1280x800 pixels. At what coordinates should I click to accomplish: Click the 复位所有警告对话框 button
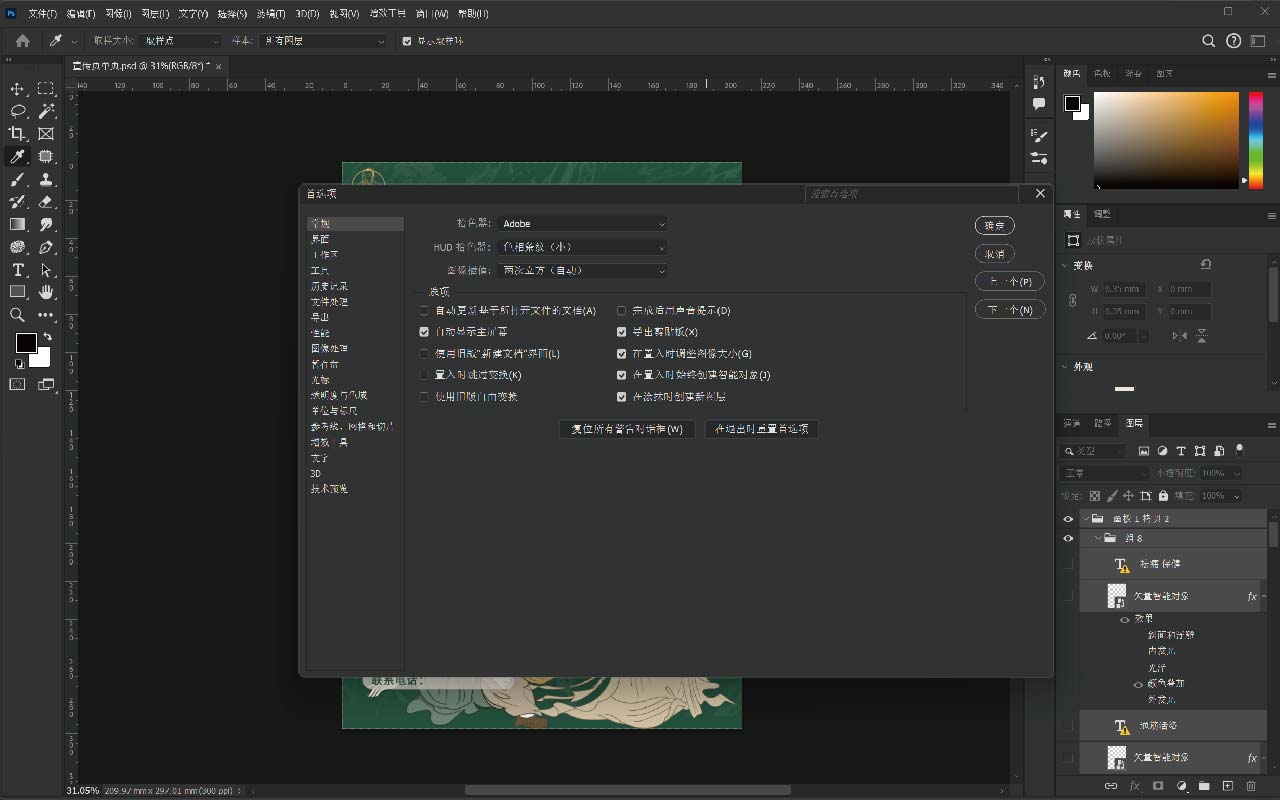click(626, 429)
